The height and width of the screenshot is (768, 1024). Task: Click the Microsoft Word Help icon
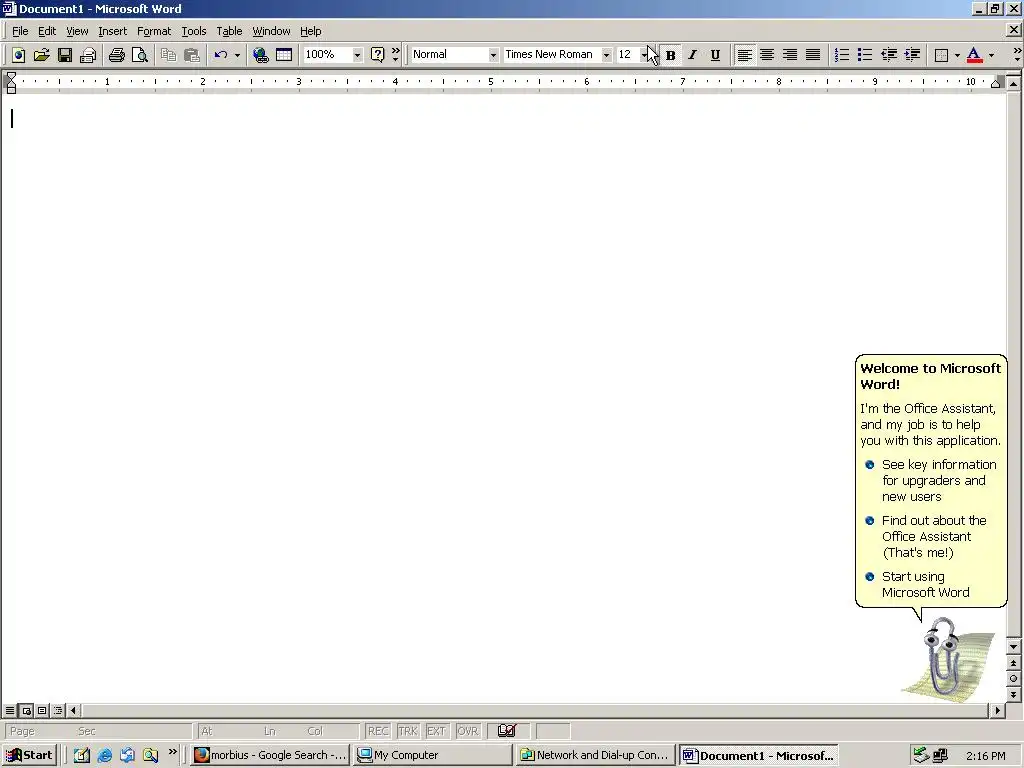(x=377, y=55)
